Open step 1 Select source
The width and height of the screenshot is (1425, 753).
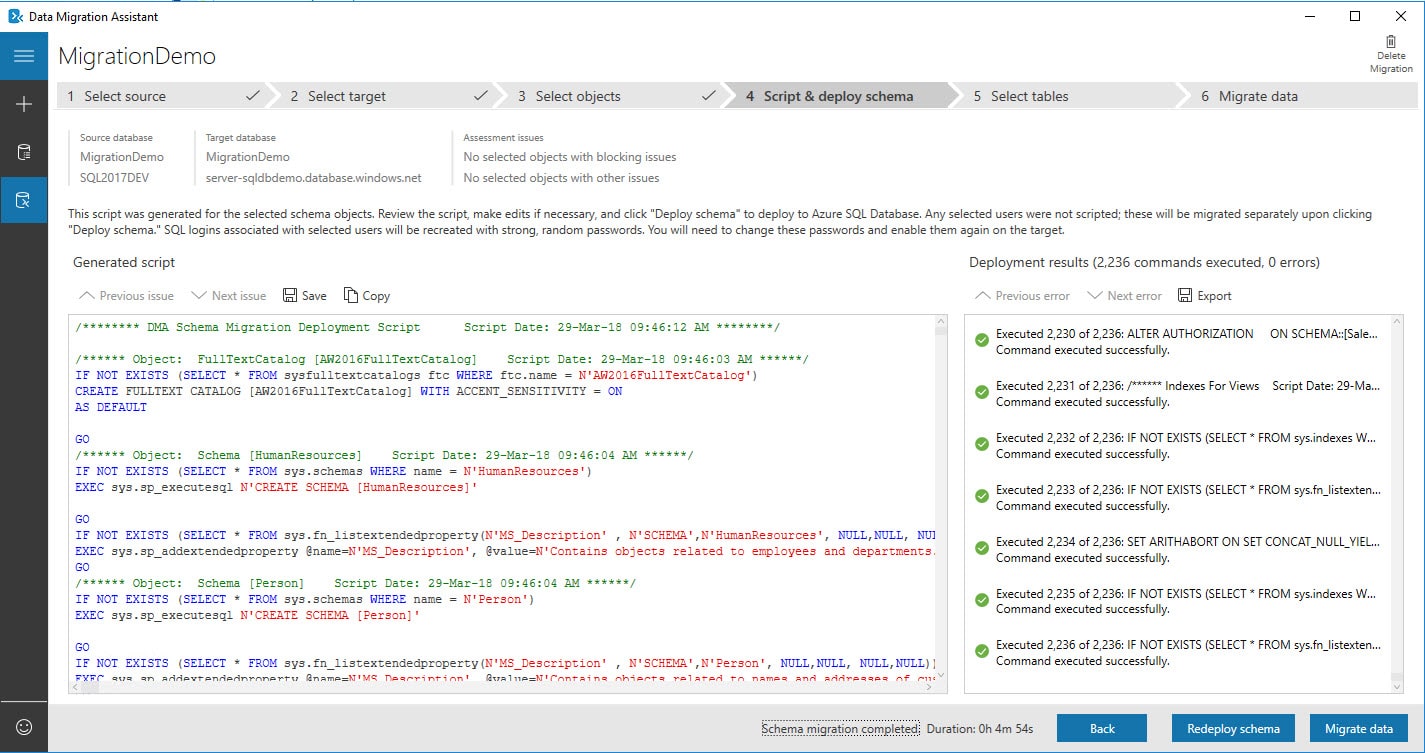point(160,96)
